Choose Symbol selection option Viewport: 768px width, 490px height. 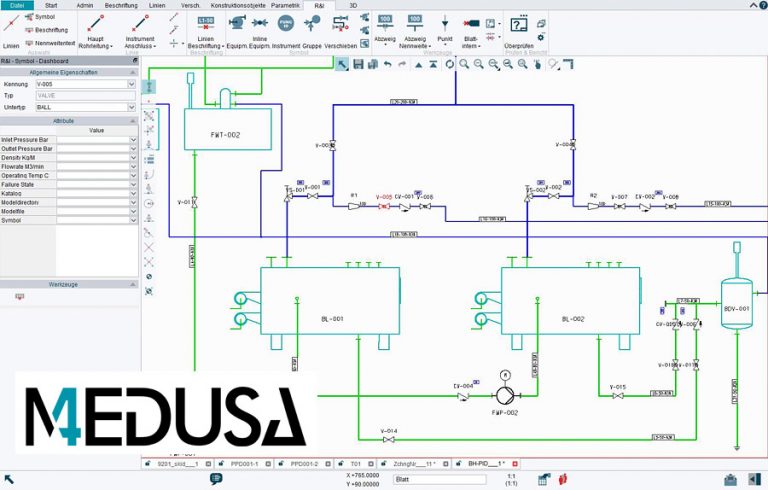coord(40,17)
